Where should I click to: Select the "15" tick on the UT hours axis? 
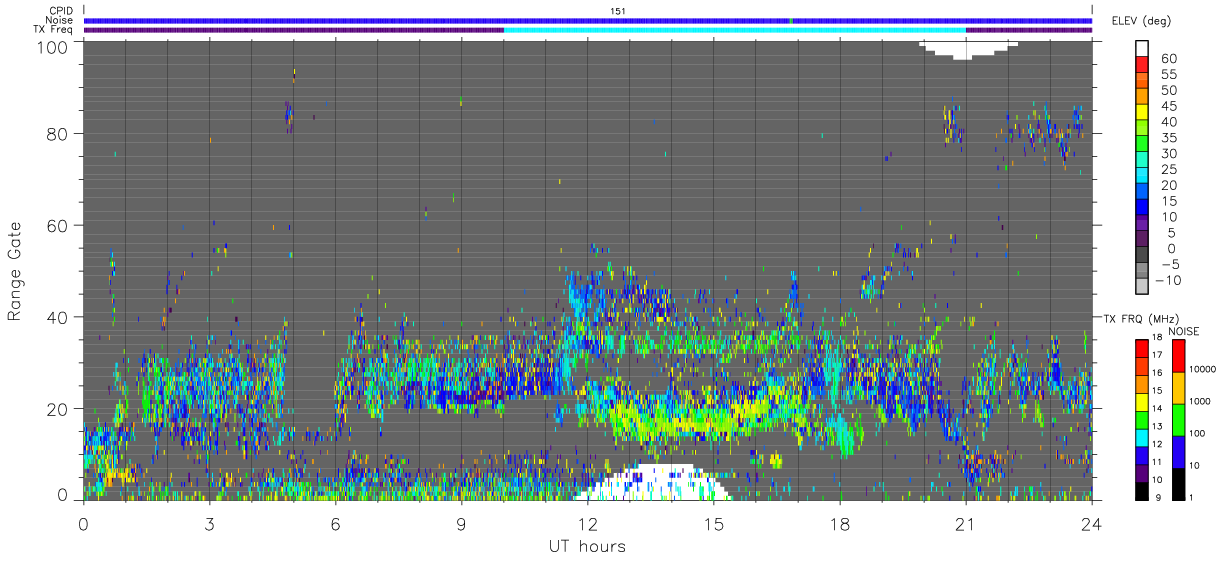pos(714,523)
